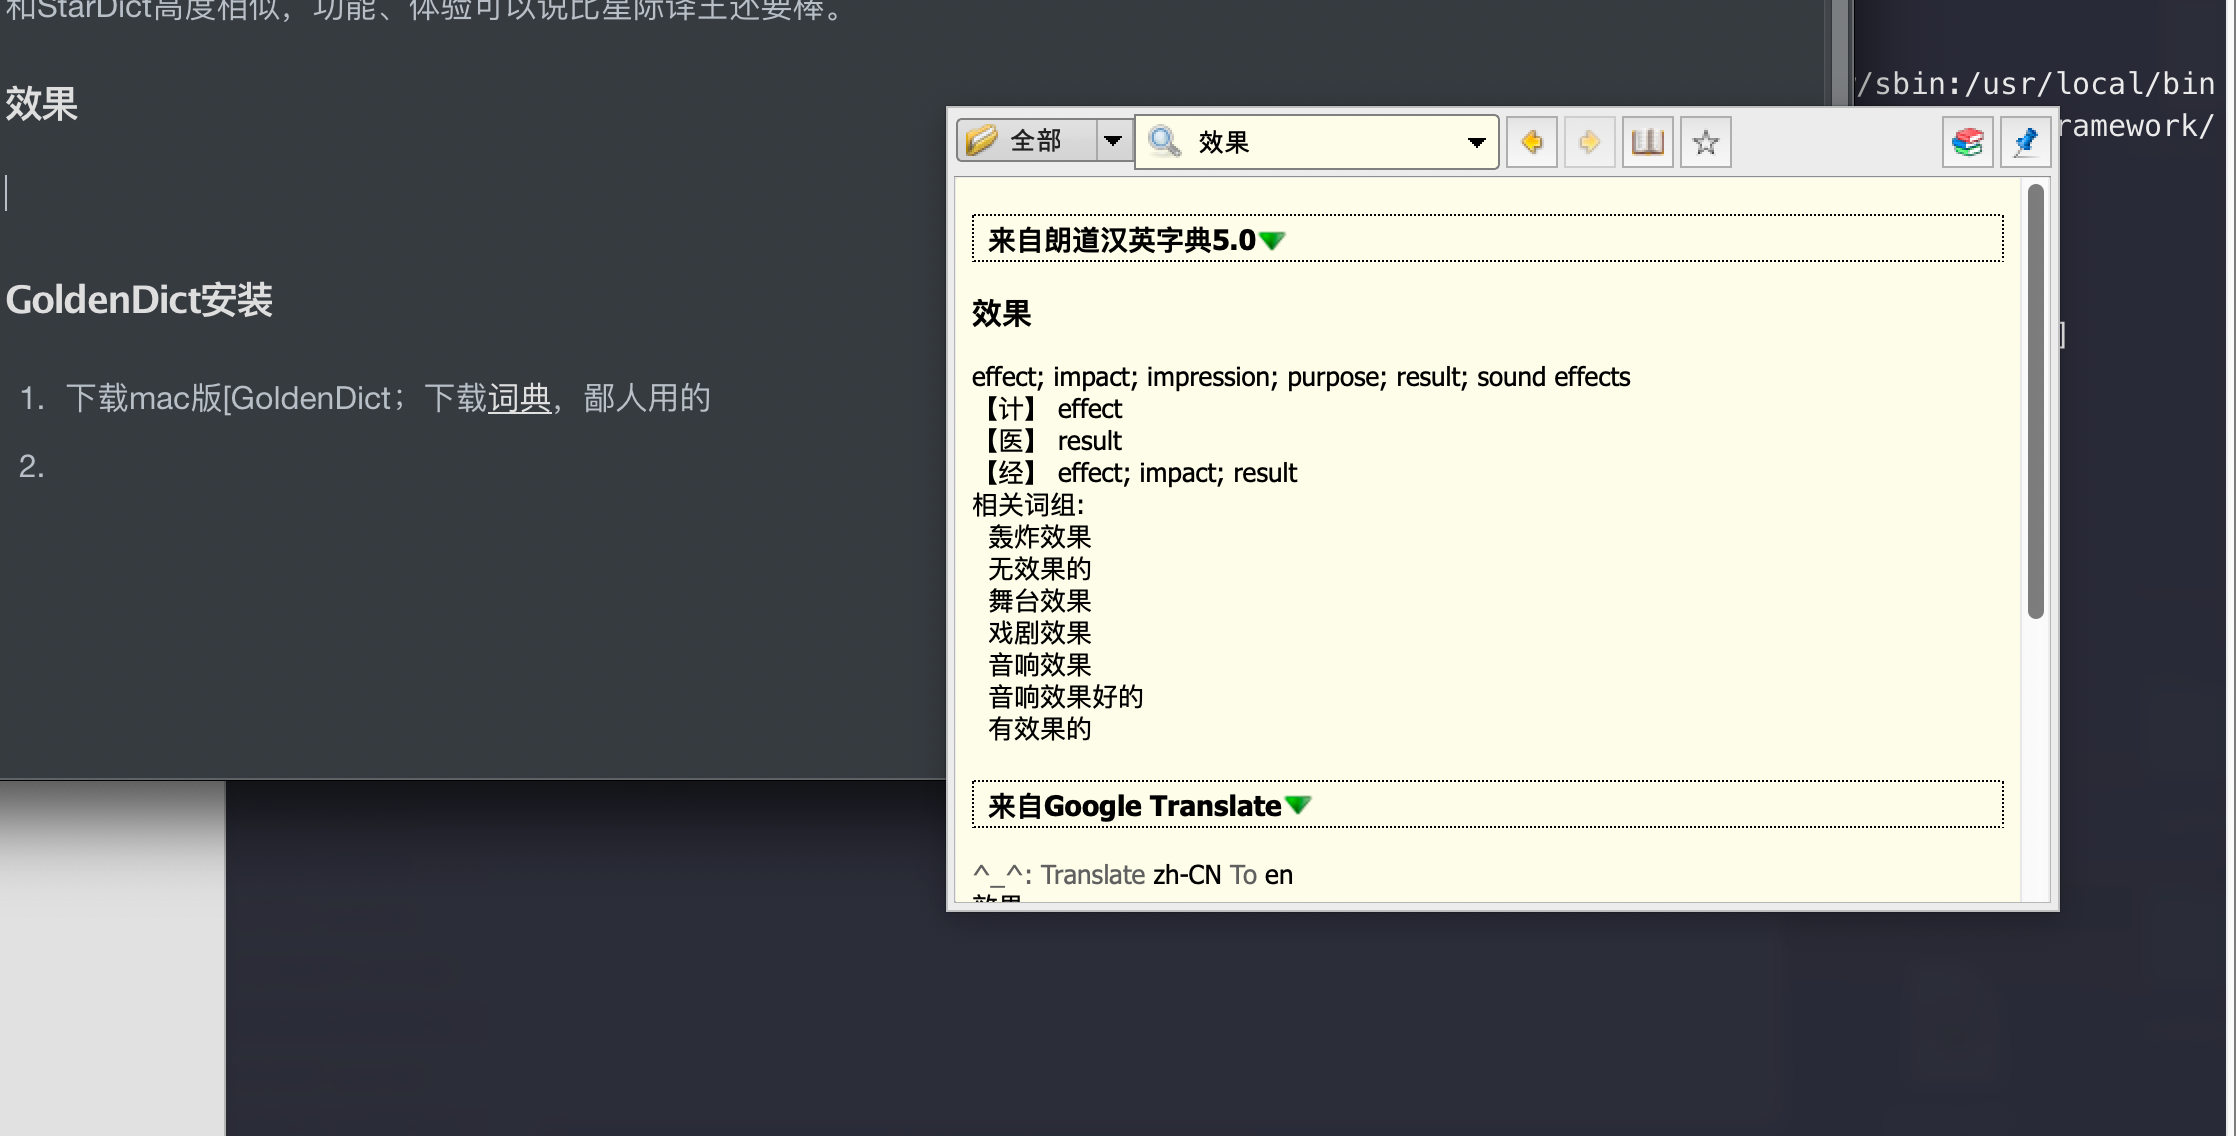Click the 来自朗道汉英字典5.0 header
The width and height of the screenshot is (2236, 1136).
click(x=1487, y=239)
